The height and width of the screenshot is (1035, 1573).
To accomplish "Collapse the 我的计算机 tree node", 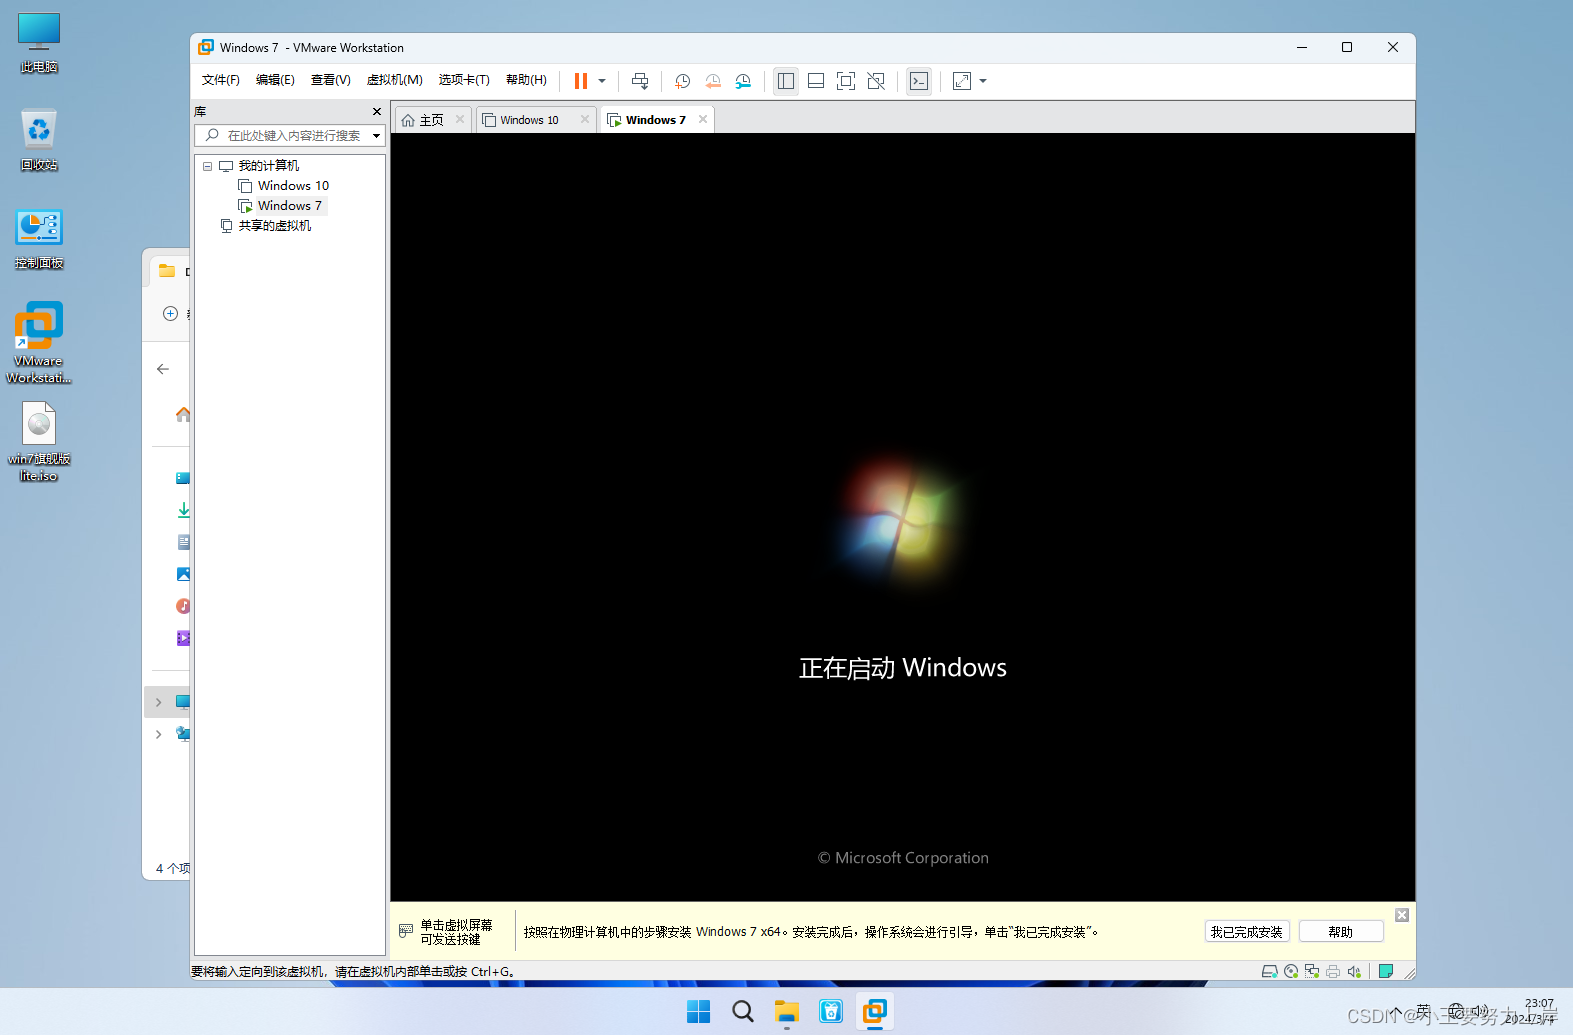I will (x=208, y=166).
